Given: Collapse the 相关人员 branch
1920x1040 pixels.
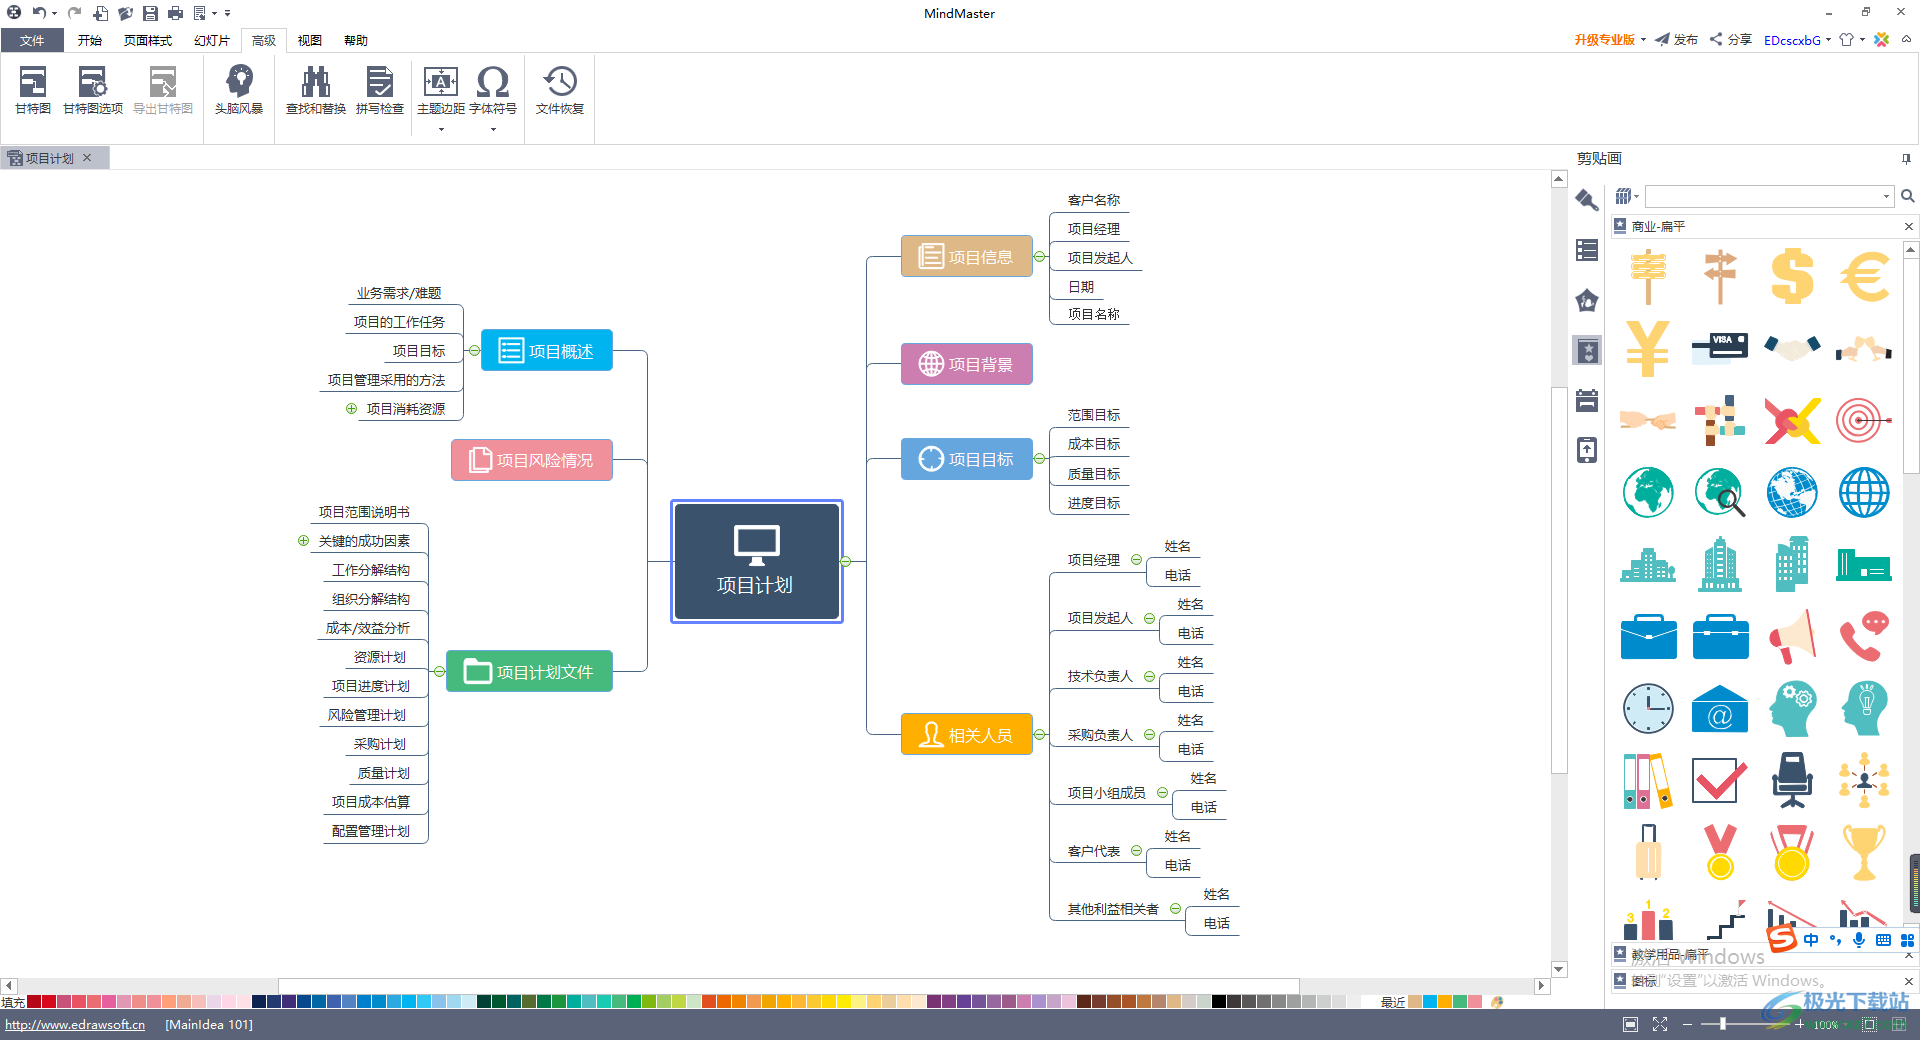Looking at the screenshot, I should [1040, 735].
